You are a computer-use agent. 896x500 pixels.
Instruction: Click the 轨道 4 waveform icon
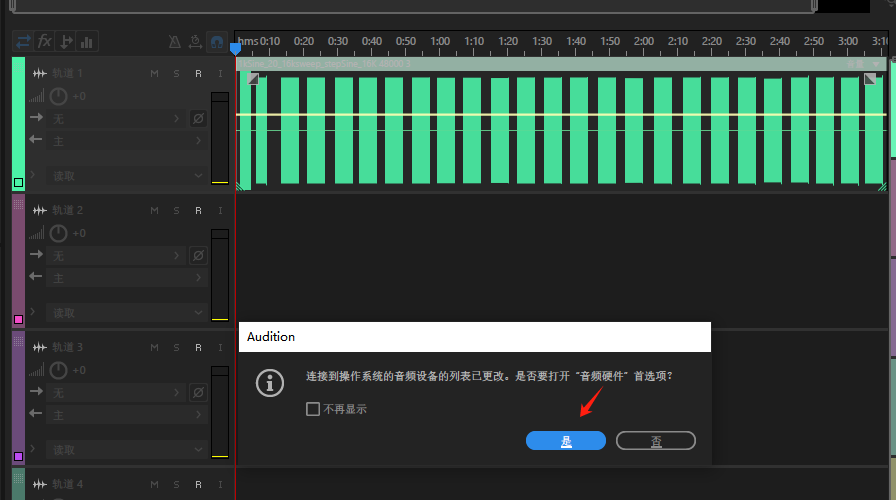tap(39, 485)
